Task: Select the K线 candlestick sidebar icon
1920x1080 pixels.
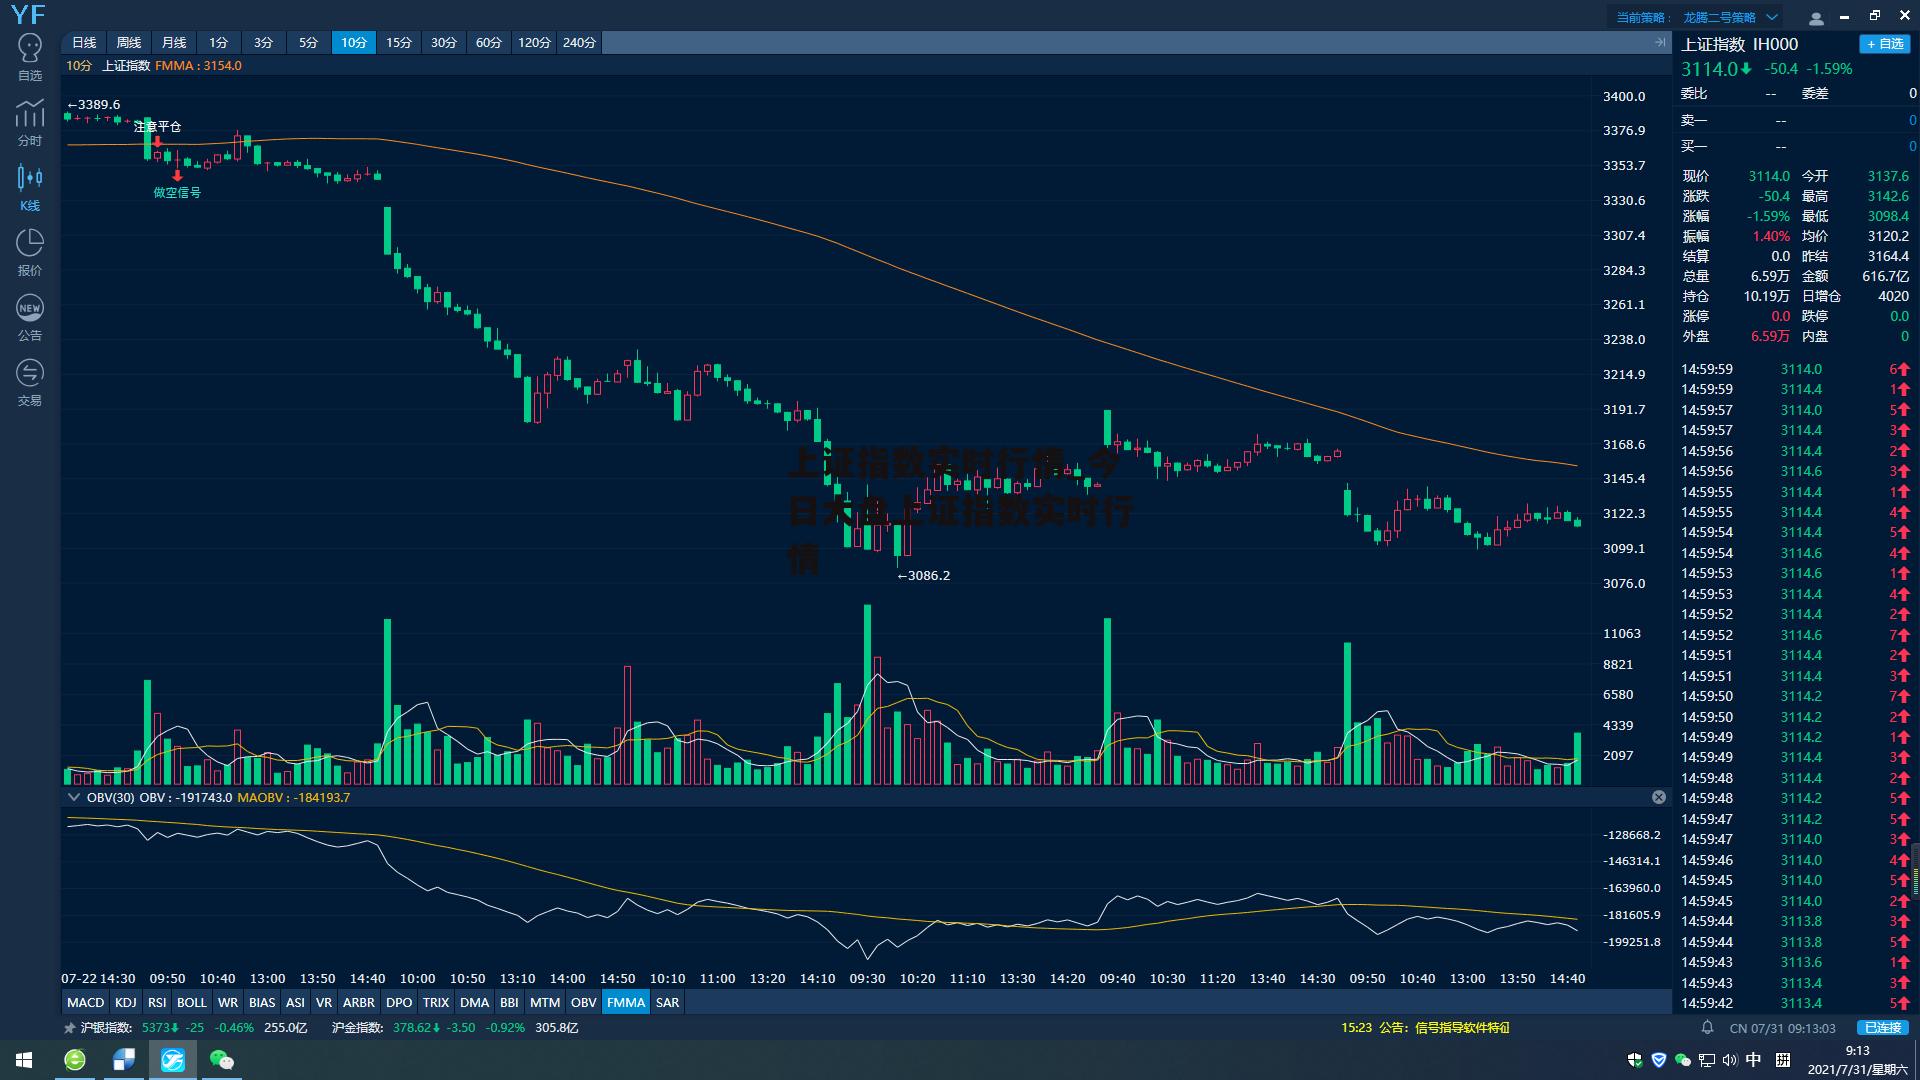Action: (30, 187)
